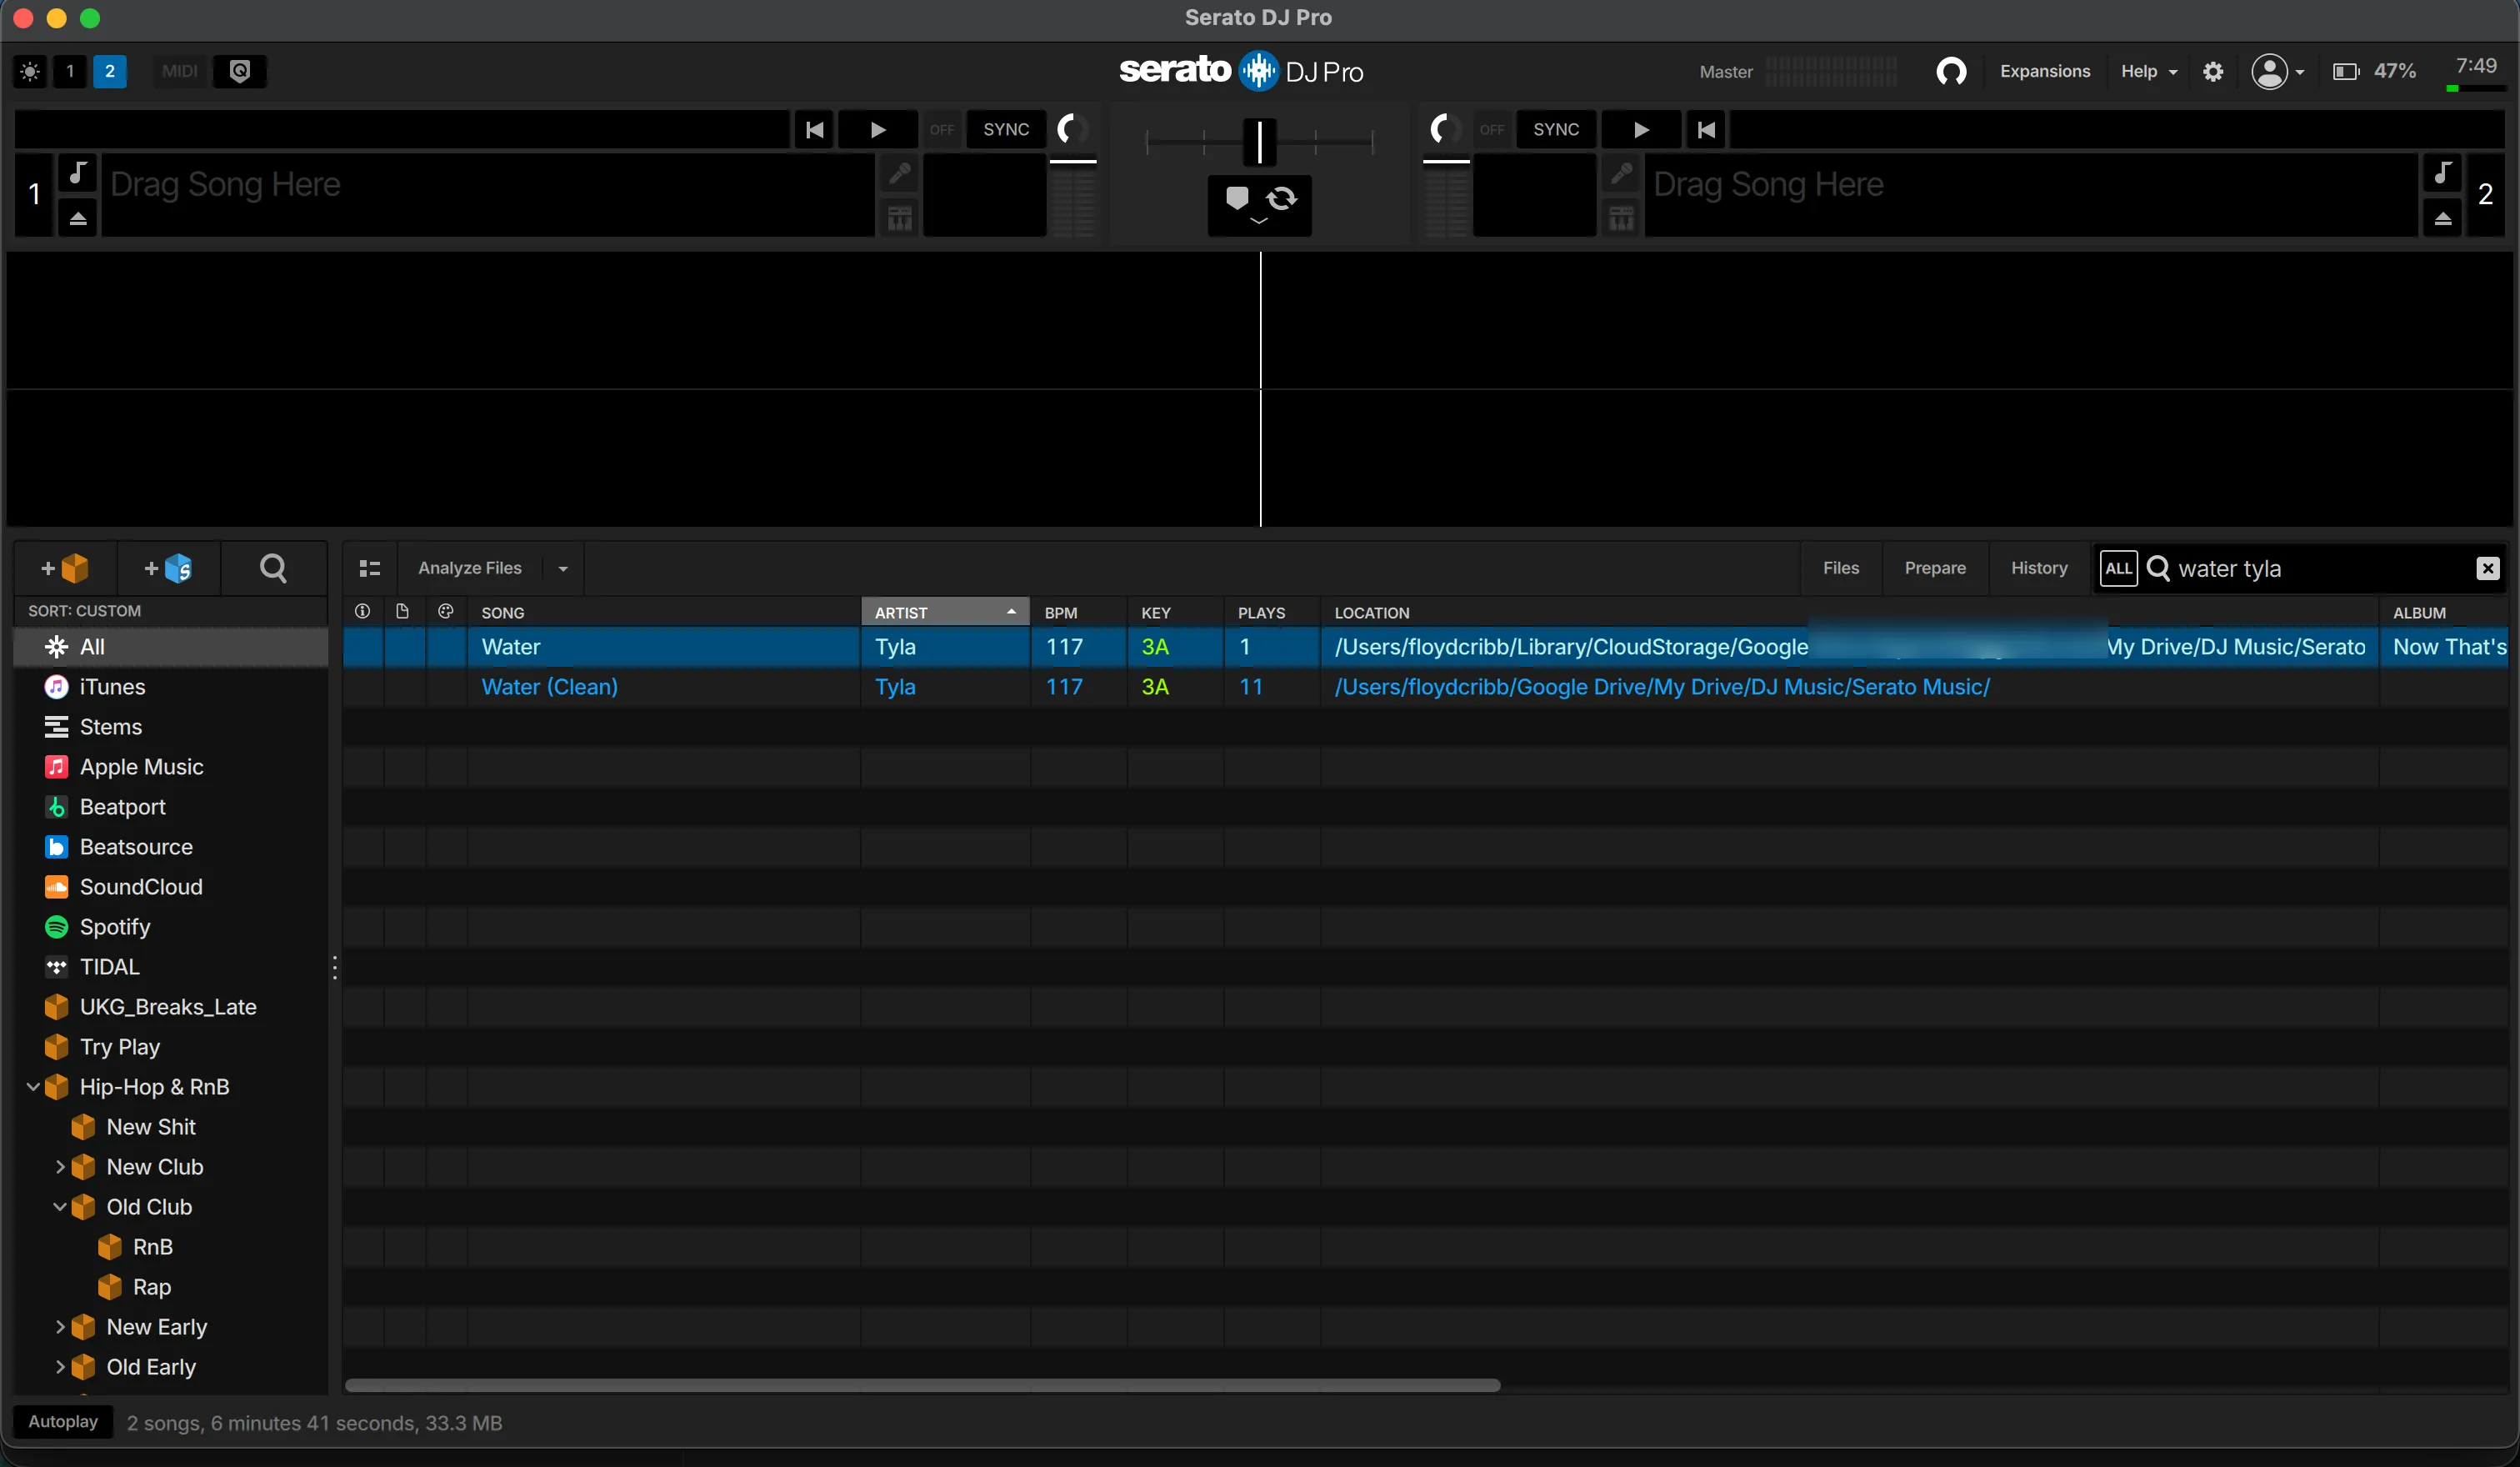Toggle the ALL search filter
The width and height of the screenshot is (2520, 1467).
[2118, 568]
